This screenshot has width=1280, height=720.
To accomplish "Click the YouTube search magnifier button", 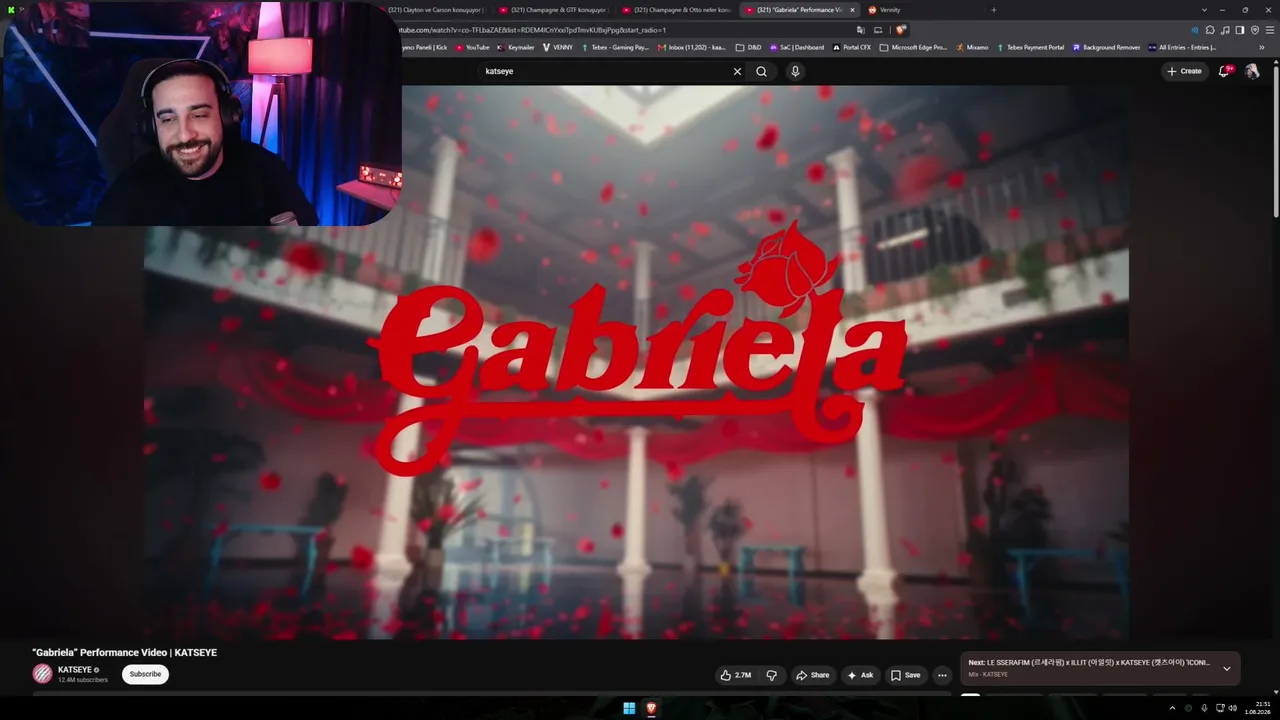I will (x=761, y=71).
